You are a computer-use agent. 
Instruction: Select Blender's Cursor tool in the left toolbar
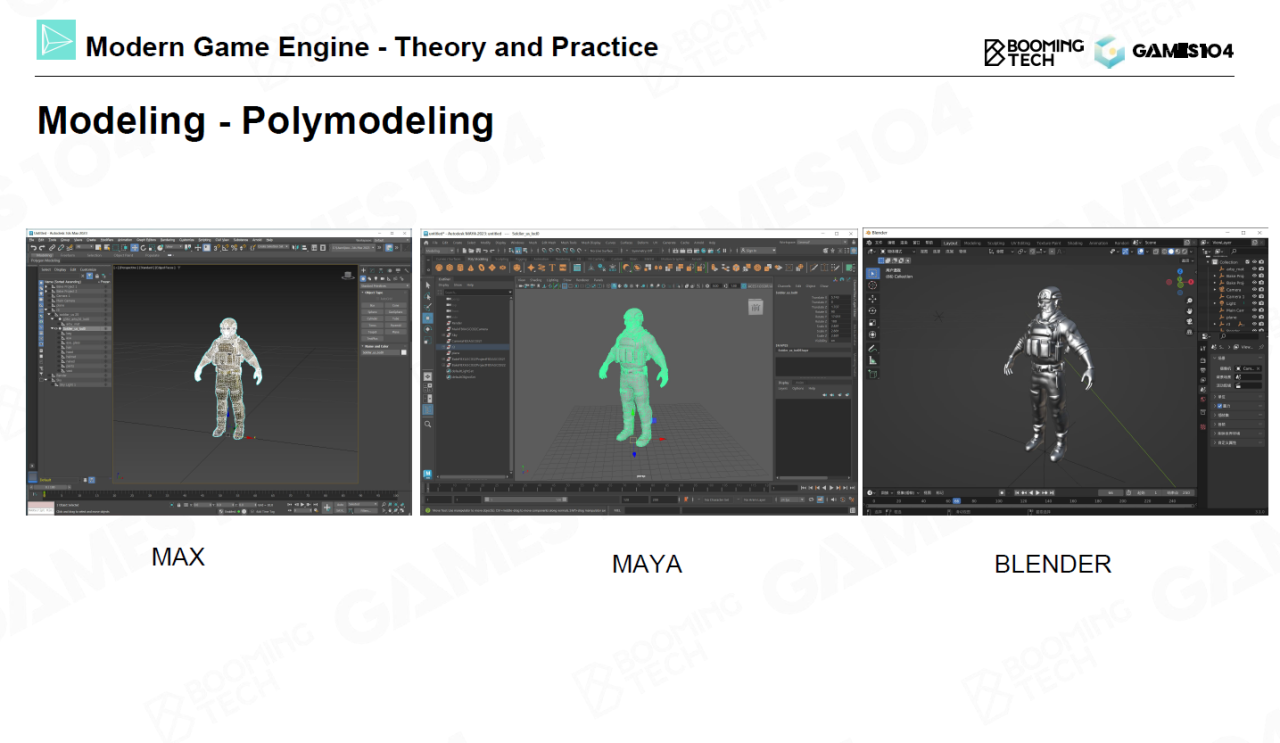pos(873,286)
